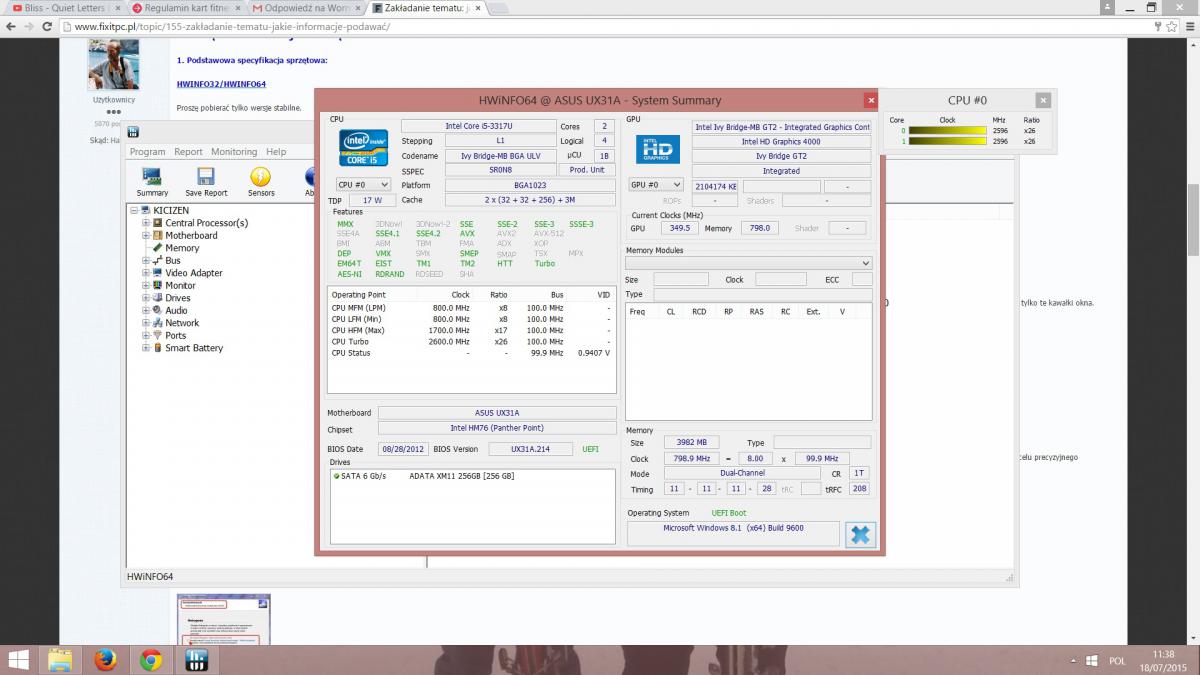
Task: Close the CPU #0 clock window
Action: [1043, 100]
